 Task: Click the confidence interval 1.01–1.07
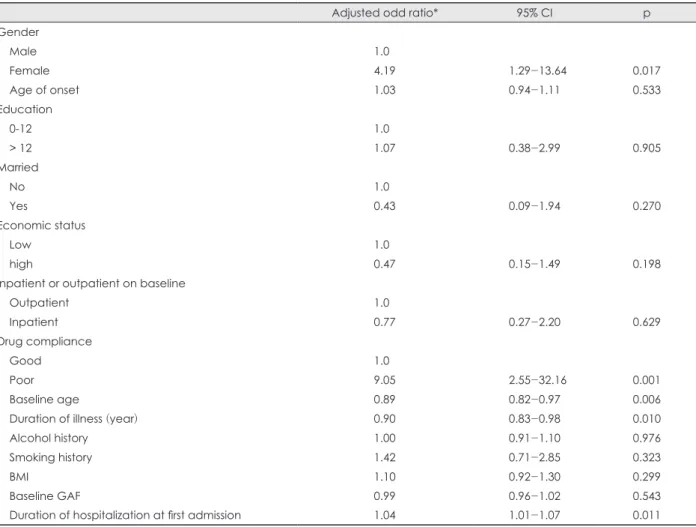tap(534, 515)
